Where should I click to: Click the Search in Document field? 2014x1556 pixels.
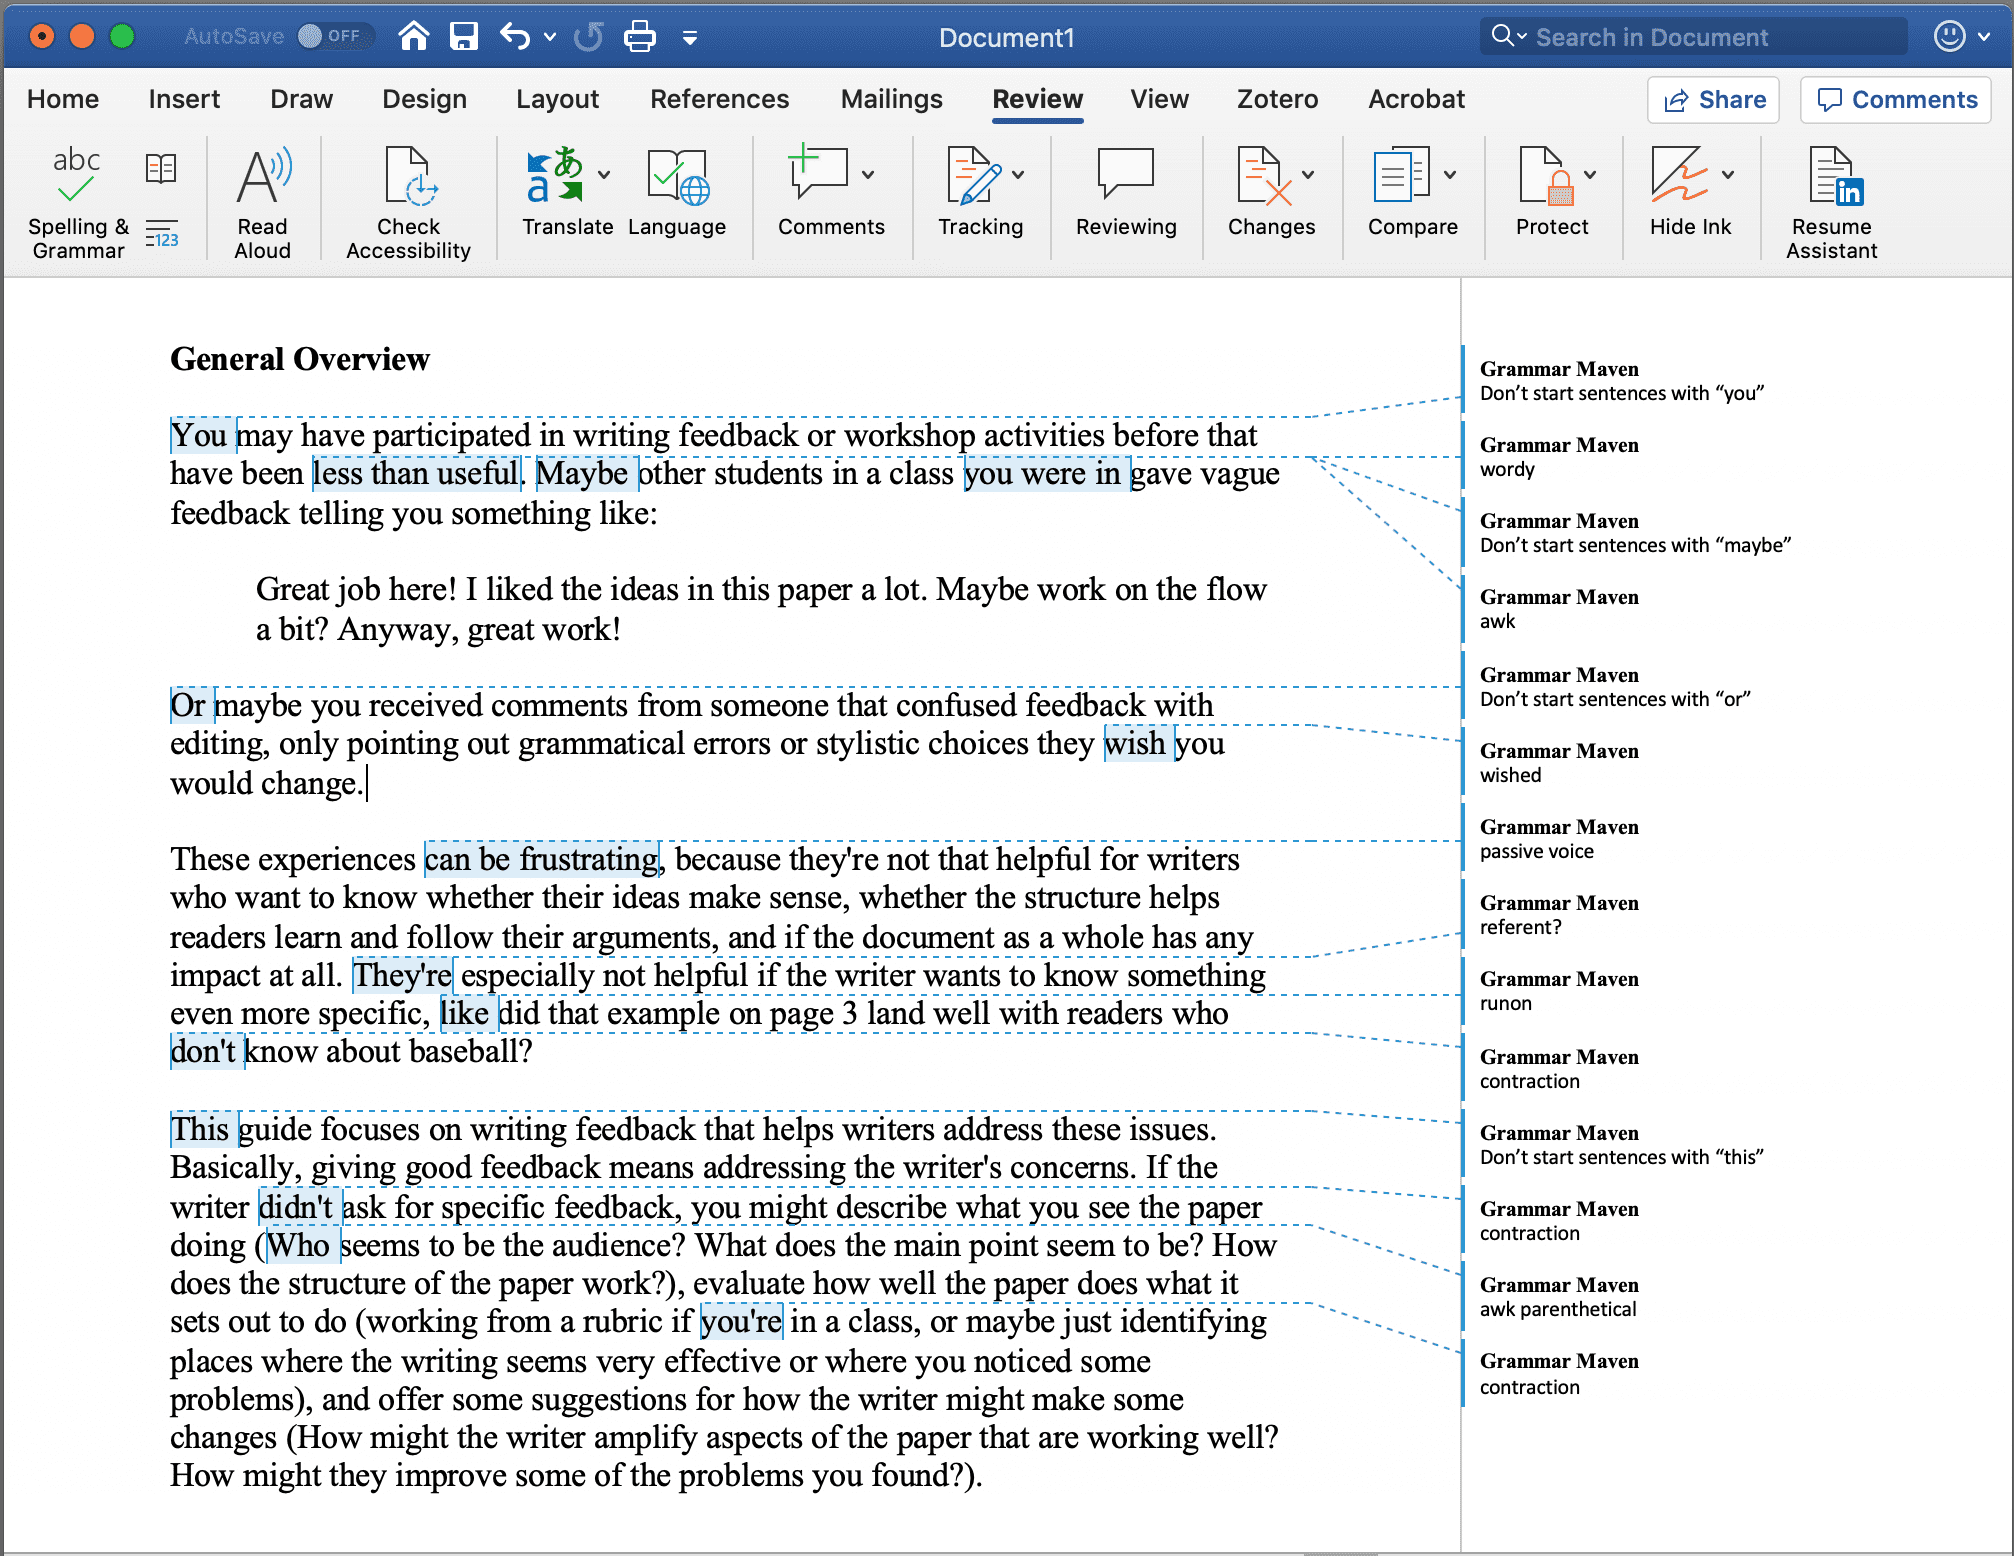click(x=1693, y=37)
